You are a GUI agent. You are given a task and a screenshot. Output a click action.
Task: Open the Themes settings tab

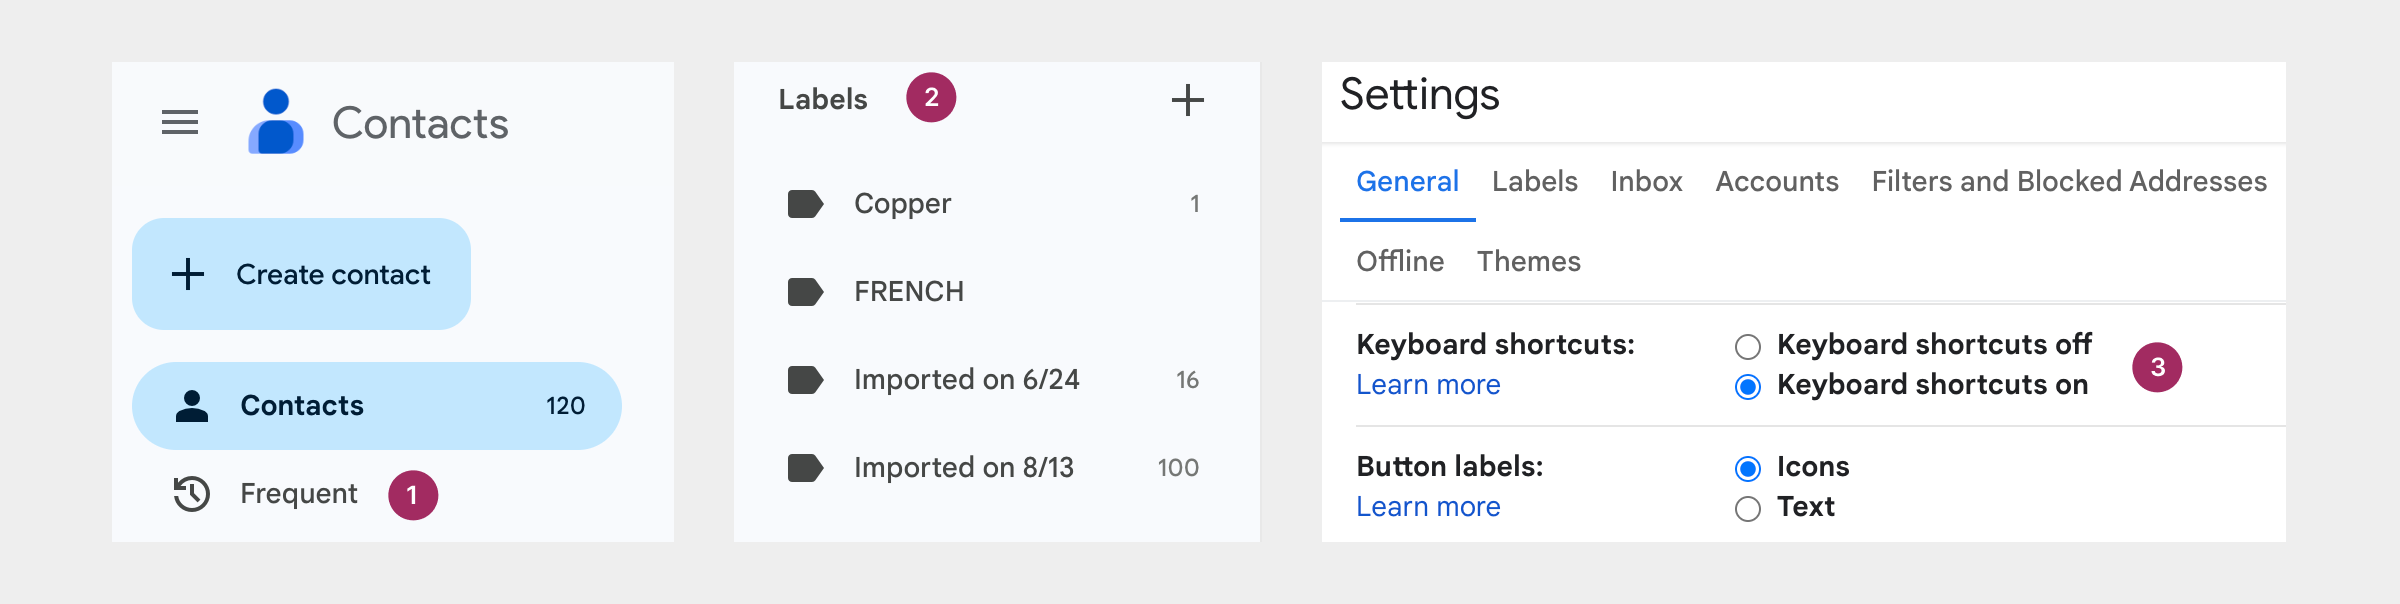tap(1529, 261)
